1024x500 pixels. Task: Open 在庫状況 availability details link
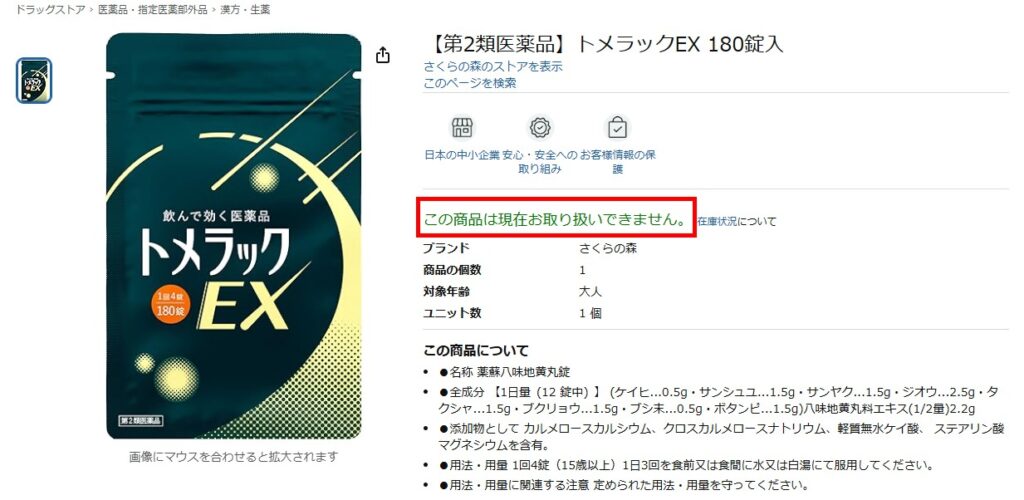point(717,222)
